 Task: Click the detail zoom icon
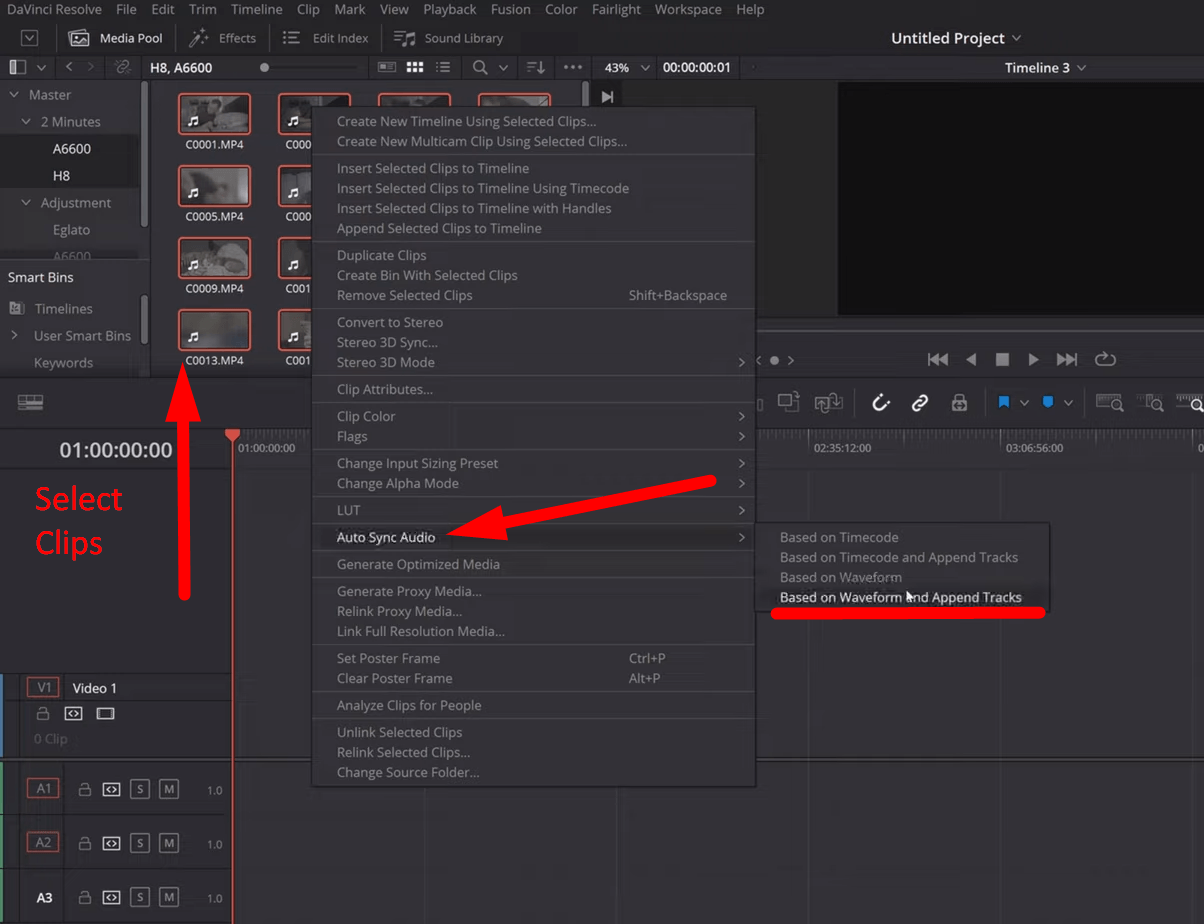click(x=1152, y=402)
